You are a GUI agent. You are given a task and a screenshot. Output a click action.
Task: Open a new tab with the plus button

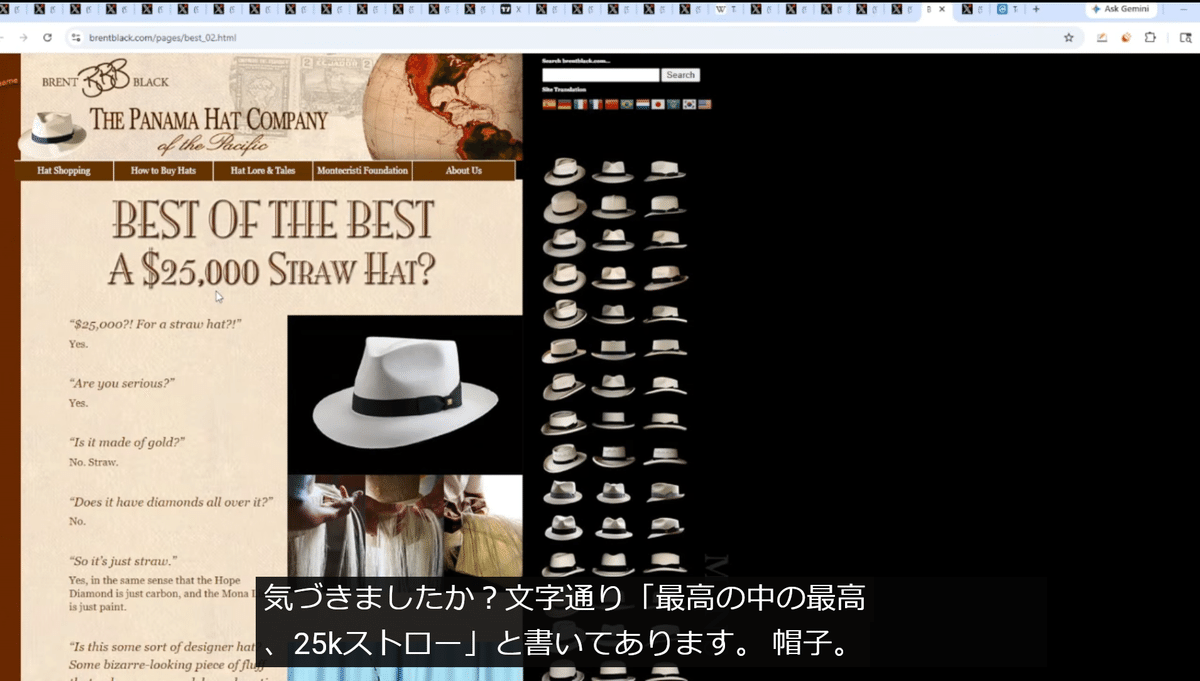1036,9
